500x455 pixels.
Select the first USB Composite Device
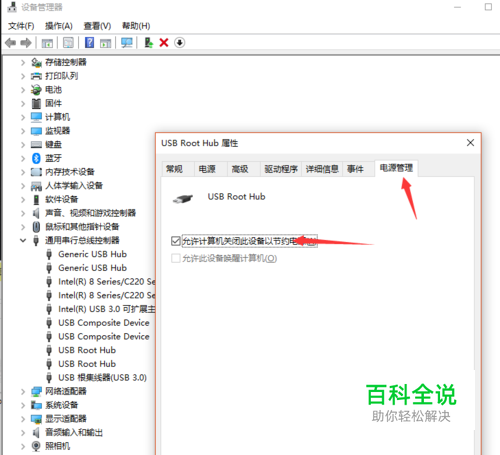click(104, 323)
